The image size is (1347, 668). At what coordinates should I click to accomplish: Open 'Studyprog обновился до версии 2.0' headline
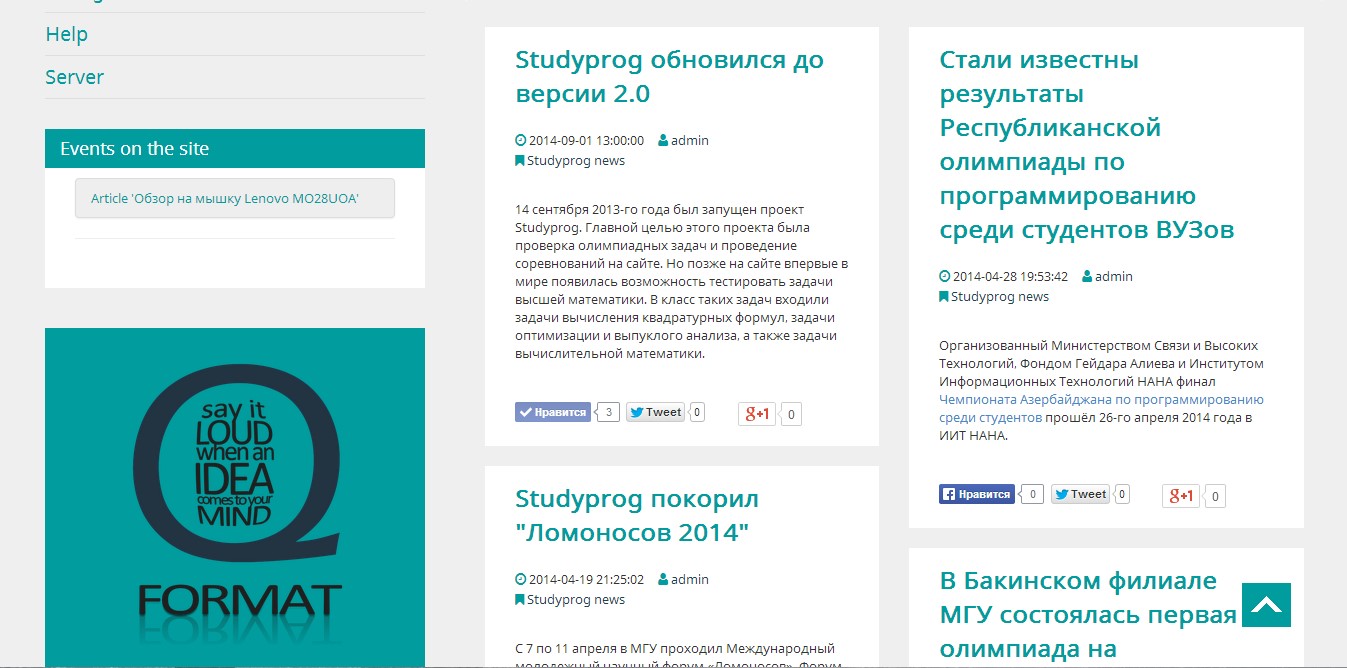tap(669, 77)
